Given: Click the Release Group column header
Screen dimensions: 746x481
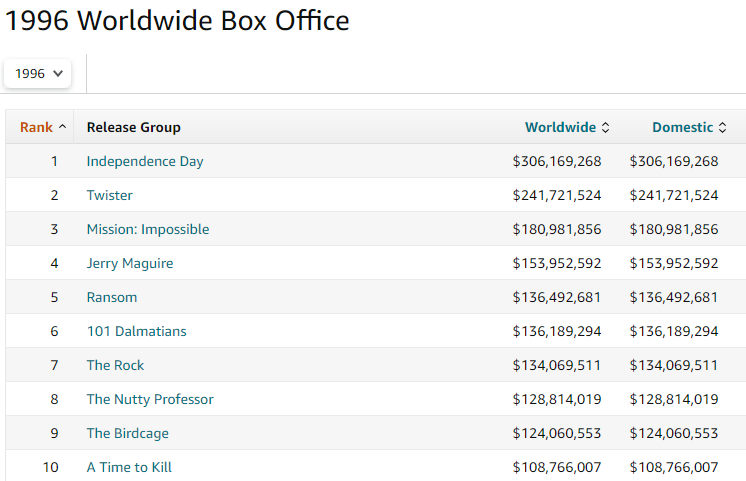Looking at the screenshot, I should pyautogui.click(x=133, y=127).
